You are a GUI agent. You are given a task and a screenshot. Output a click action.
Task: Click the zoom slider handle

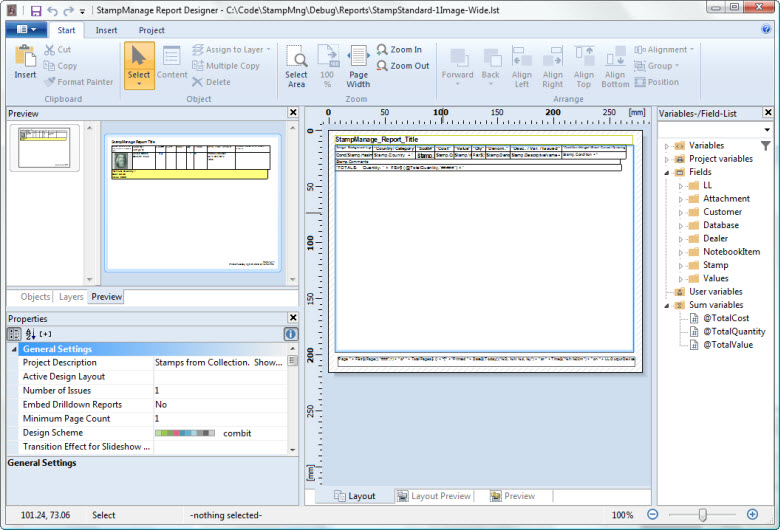pyautogui.click(x=702, y=515)
